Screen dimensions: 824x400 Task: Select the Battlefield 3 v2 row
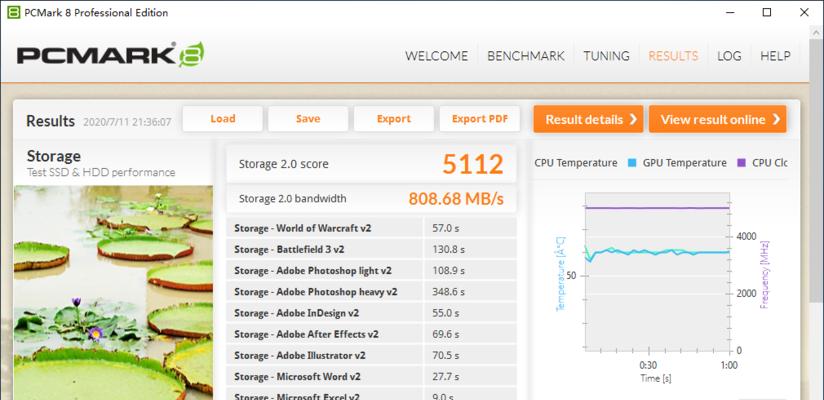coord(371,249)
